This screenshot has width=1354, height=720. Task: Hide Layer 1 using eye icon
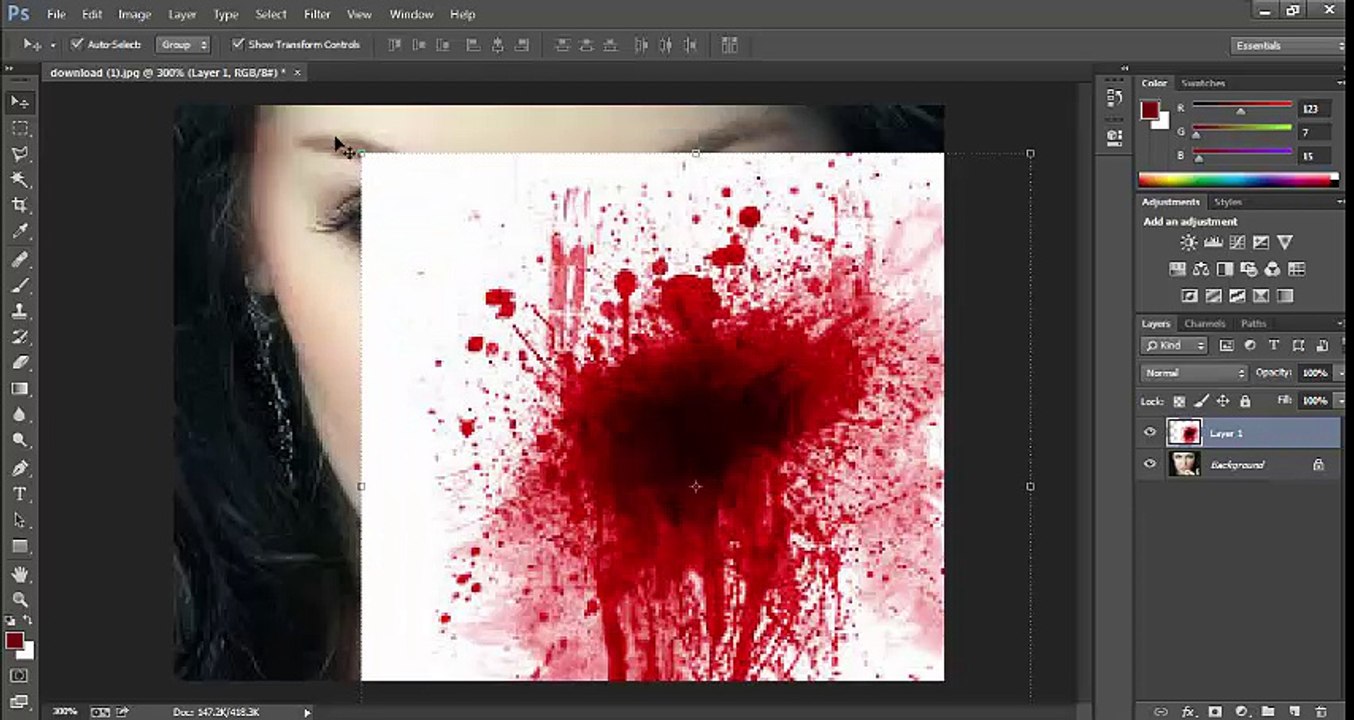tap(1150, 433)
